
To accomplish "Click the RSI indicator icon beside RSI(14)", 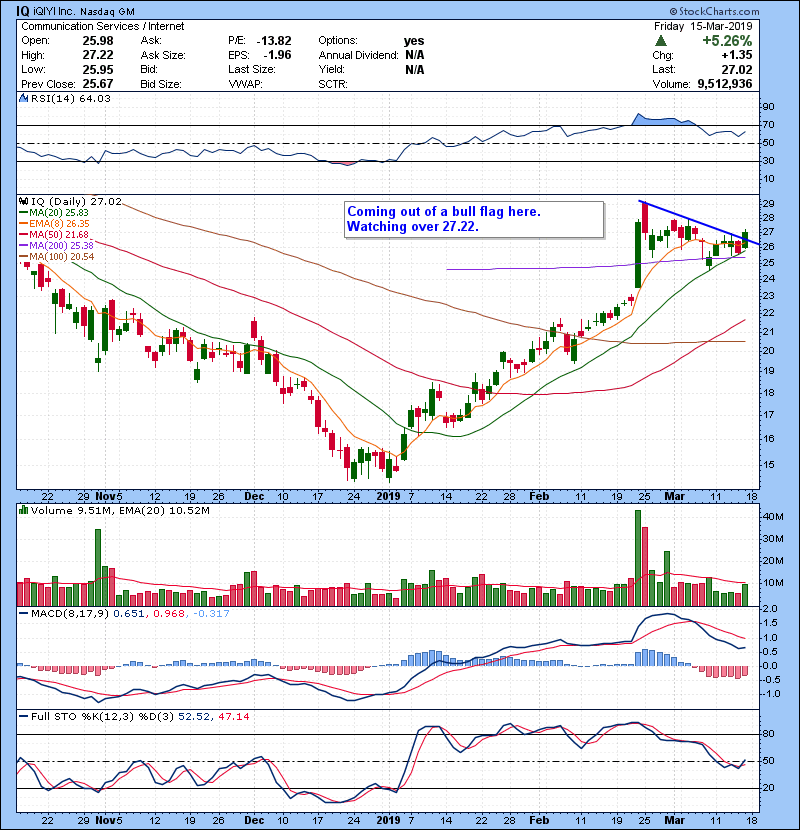I will point(23,98).
